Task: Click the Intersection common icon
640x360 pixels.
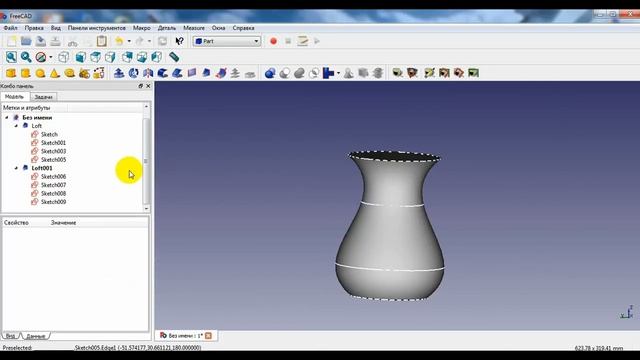Action: click(314, 73)
